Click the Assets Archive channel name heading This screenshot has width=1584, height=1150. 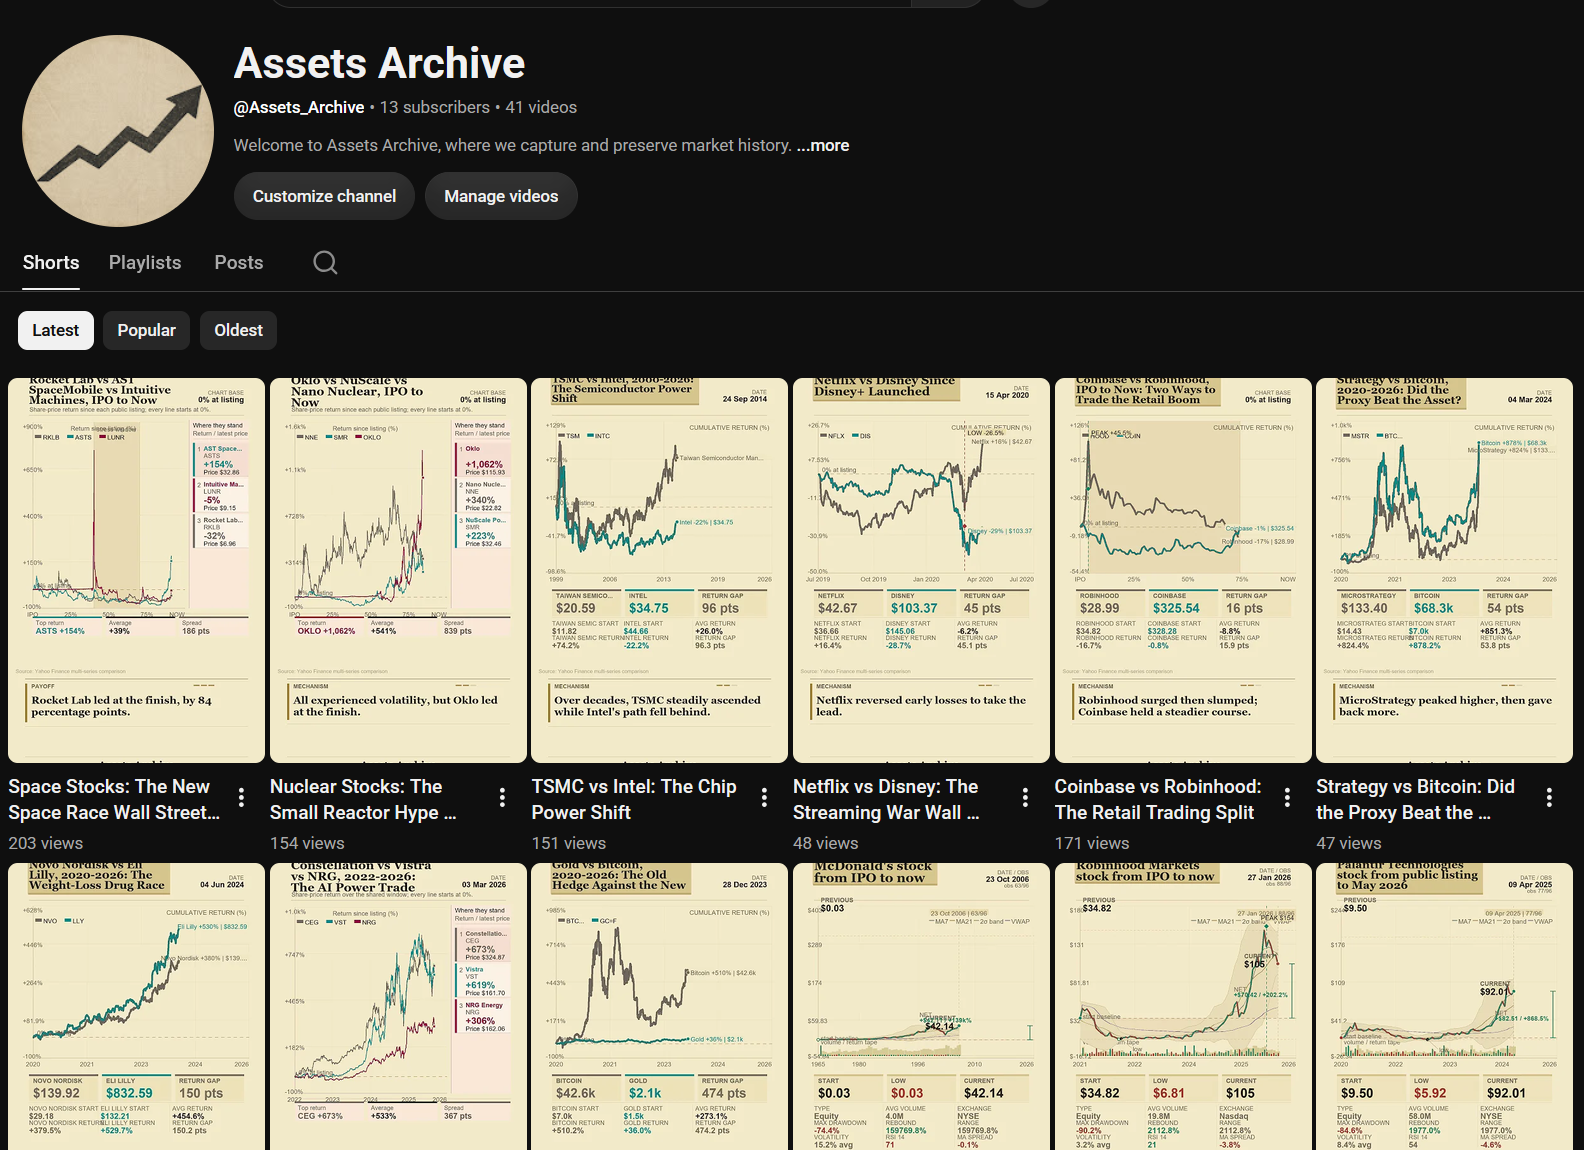pos(379,63)
